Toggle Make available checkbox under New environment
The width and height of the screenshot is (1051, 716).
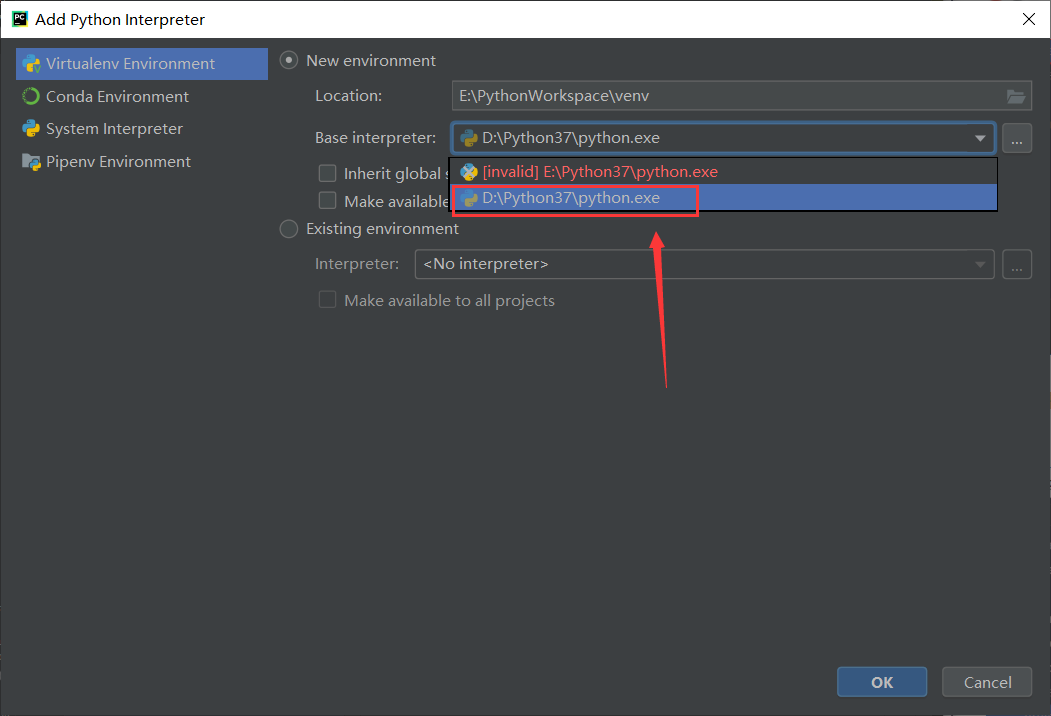coord(327,200)
